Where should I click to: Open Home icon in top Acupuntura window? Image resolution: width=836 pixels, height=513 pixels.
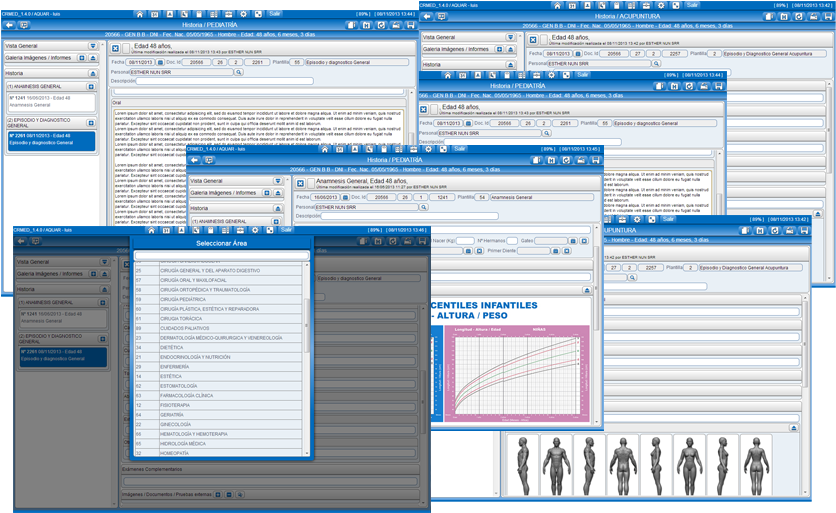click(557, 5)
